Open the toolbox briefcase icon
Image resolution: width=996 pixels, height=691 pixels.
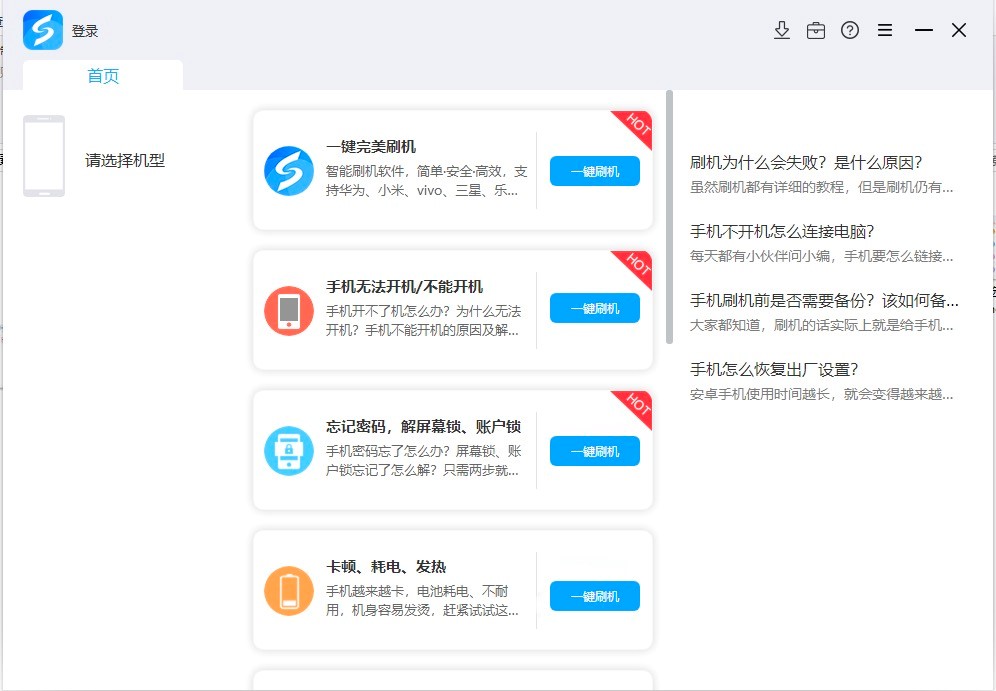[x=816, y=30]
